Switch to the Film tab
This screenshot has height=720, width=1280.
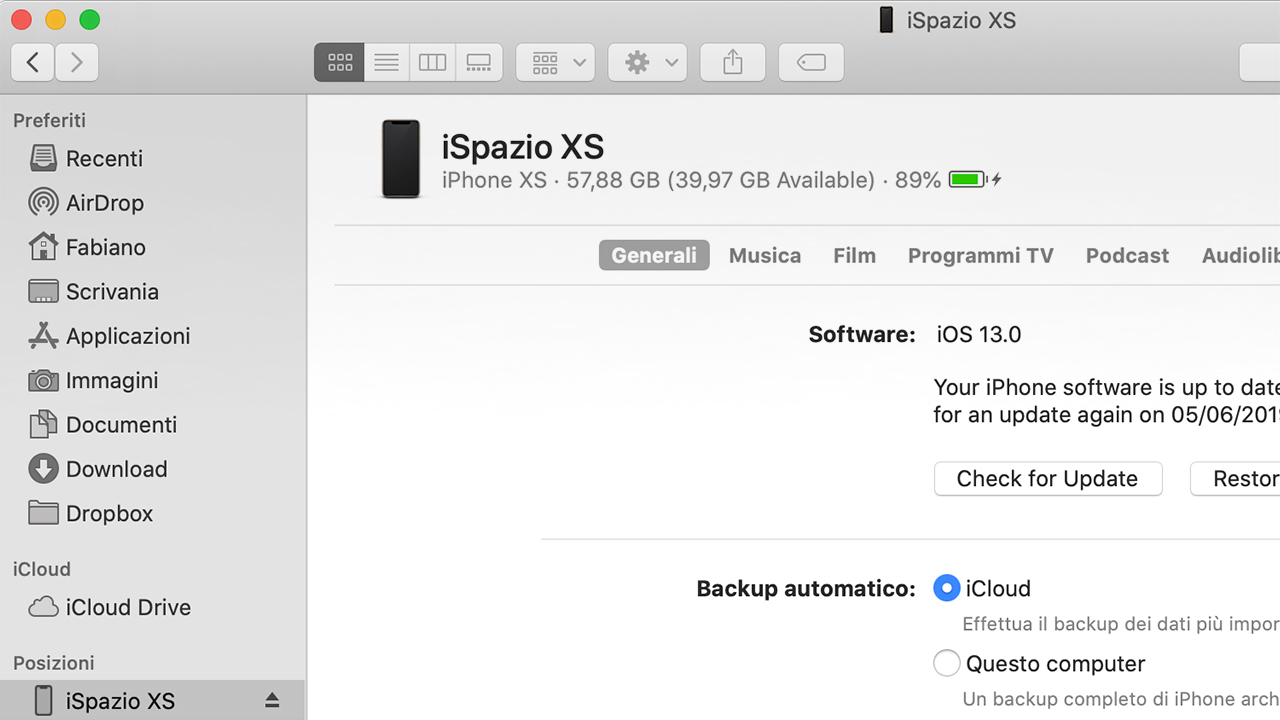(x=854, y=255)
